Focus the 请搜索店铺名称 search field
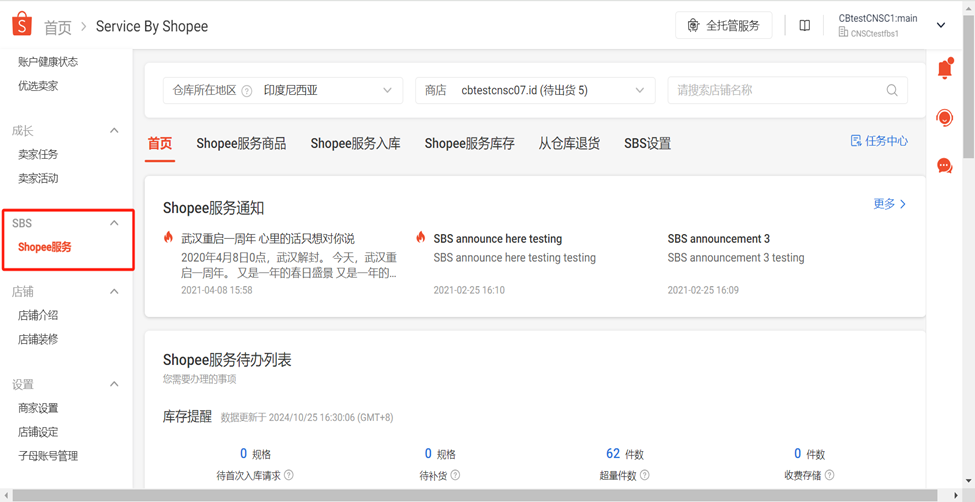This screenshot has width=975, height=502. tap(775, 90)
